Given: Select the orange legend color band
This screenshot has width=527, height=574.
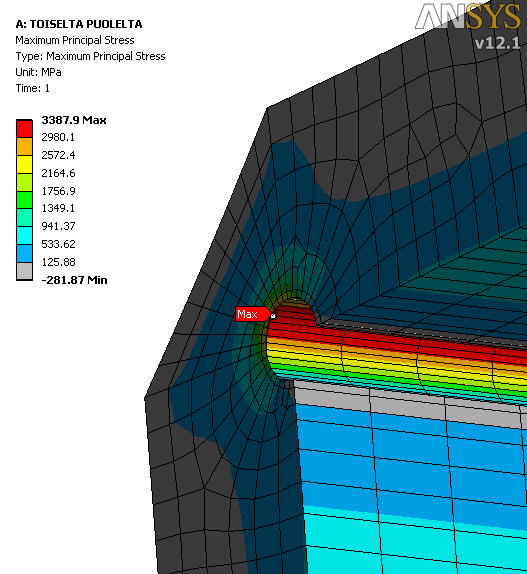Looking at the screenshot, I should tap(25, 146).
